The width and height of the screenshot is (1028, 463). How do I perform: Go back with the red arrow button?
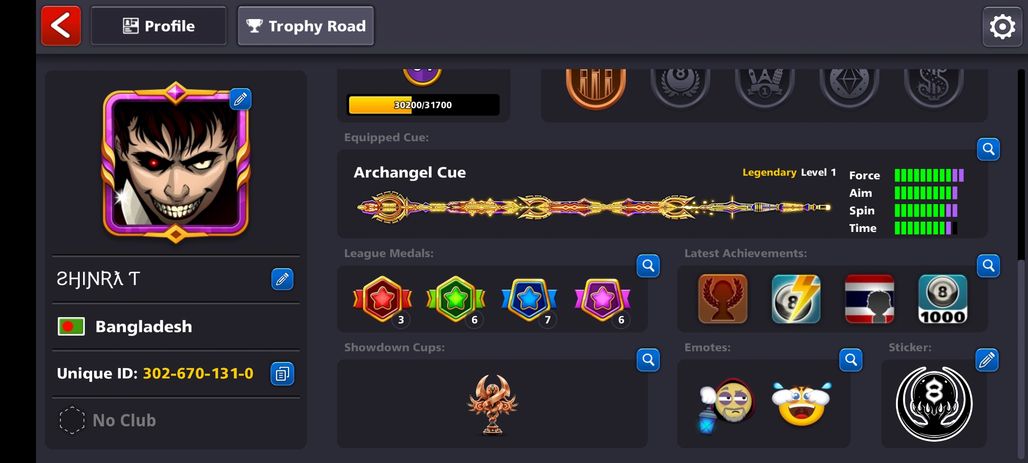click(x=61, y=26)
